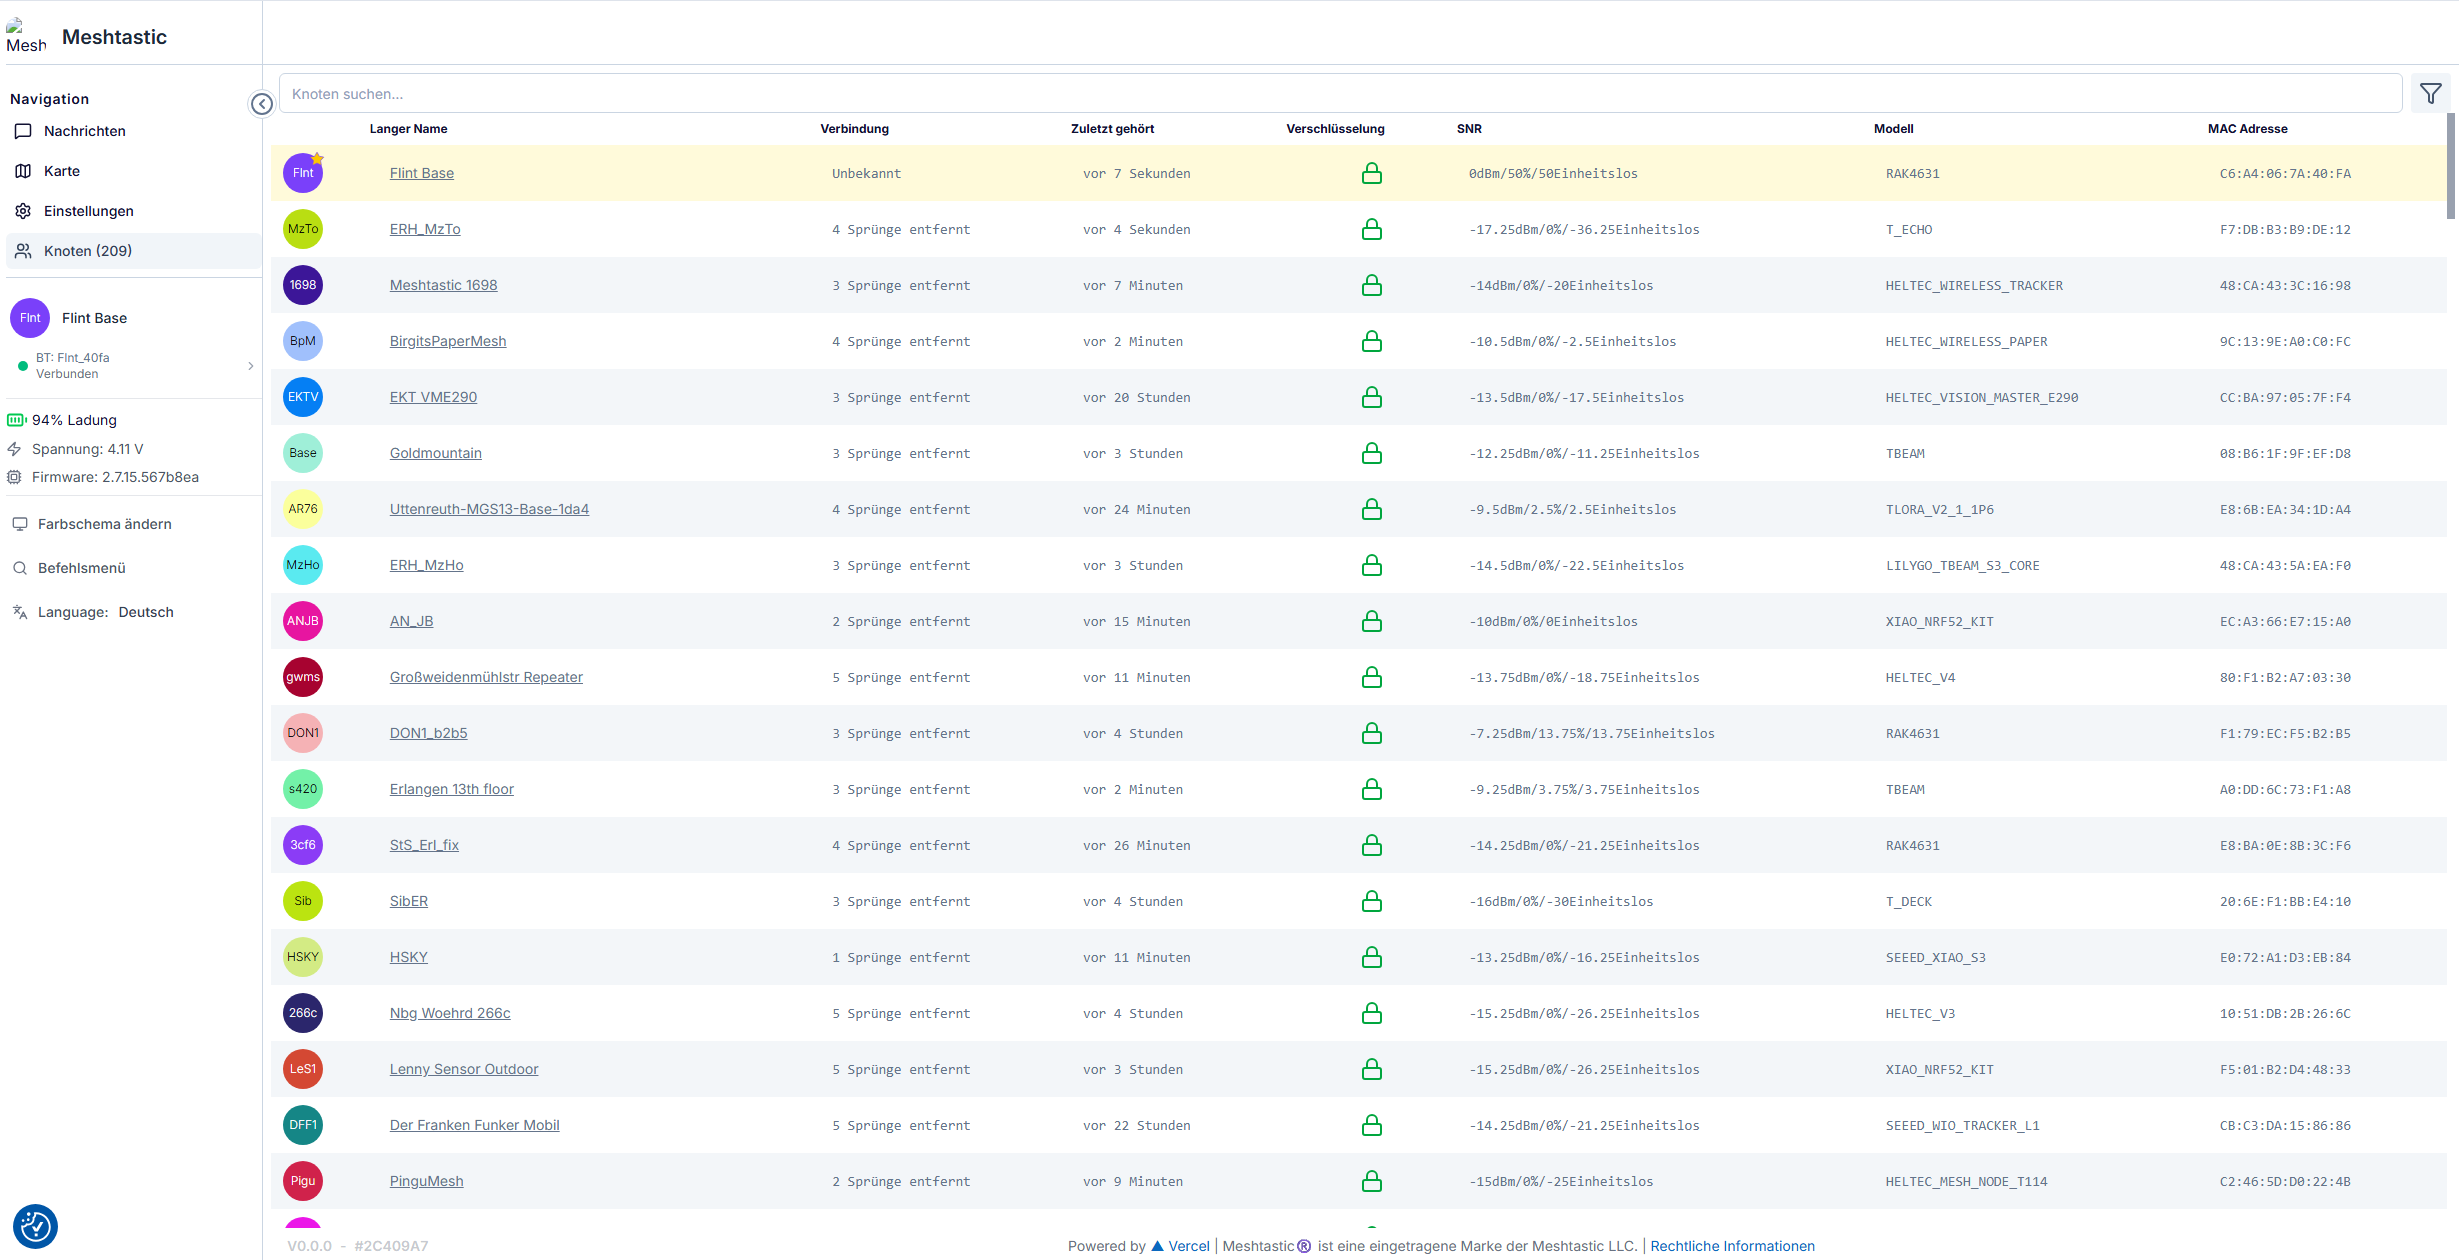Screen dimensions: 2459x1260
Task: Click the Pigu red avatar
Action: click(x=303, y=1181)
